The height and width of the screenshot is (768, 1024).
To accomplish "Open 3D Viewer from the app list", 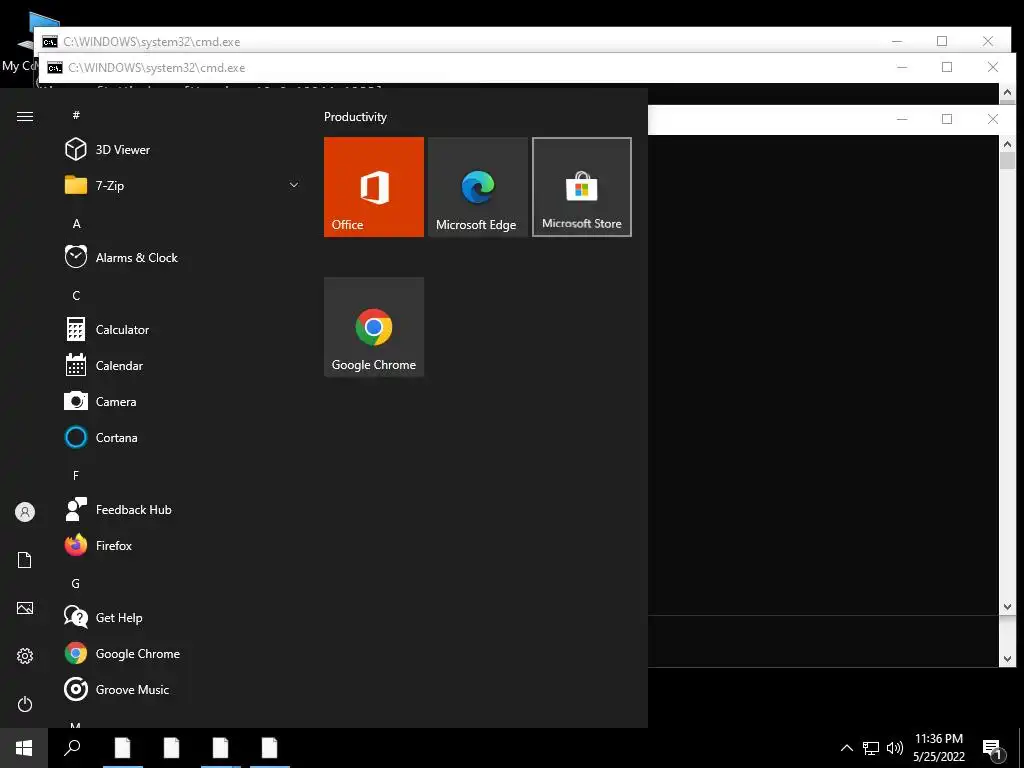I will [183, 150].
